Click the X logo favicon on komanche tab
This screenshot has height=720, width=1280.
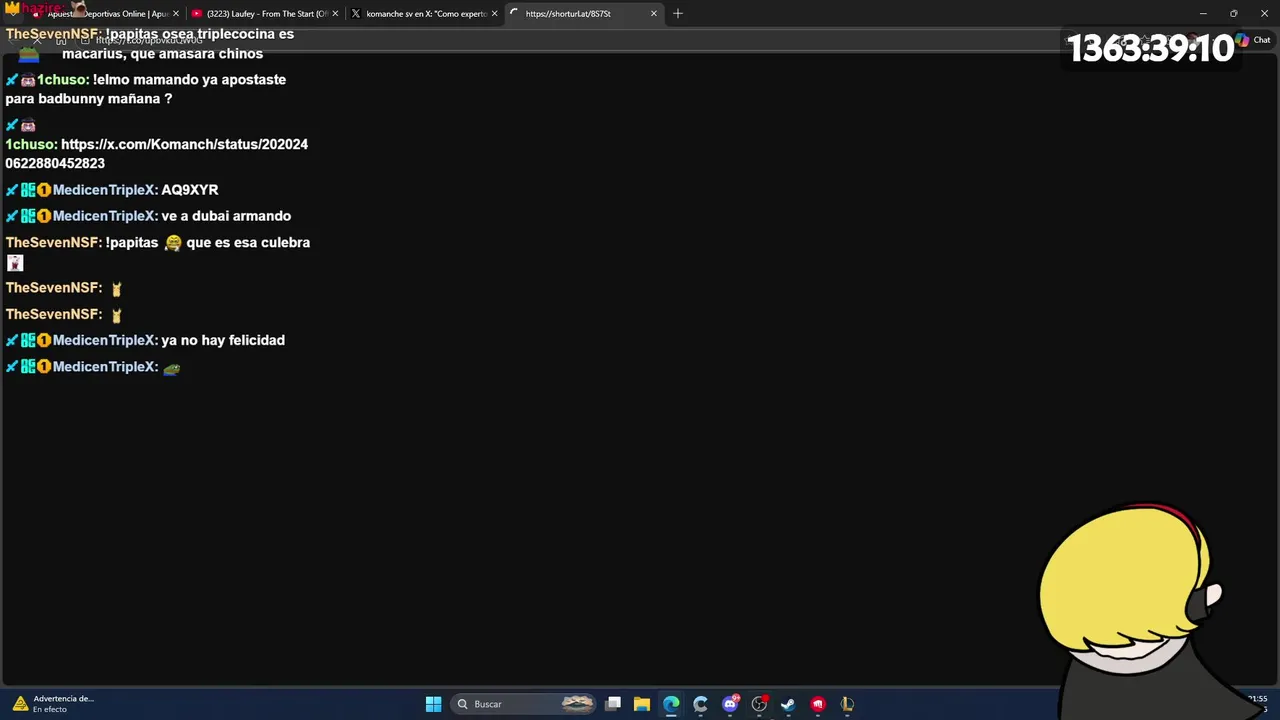tap(356, 14)
